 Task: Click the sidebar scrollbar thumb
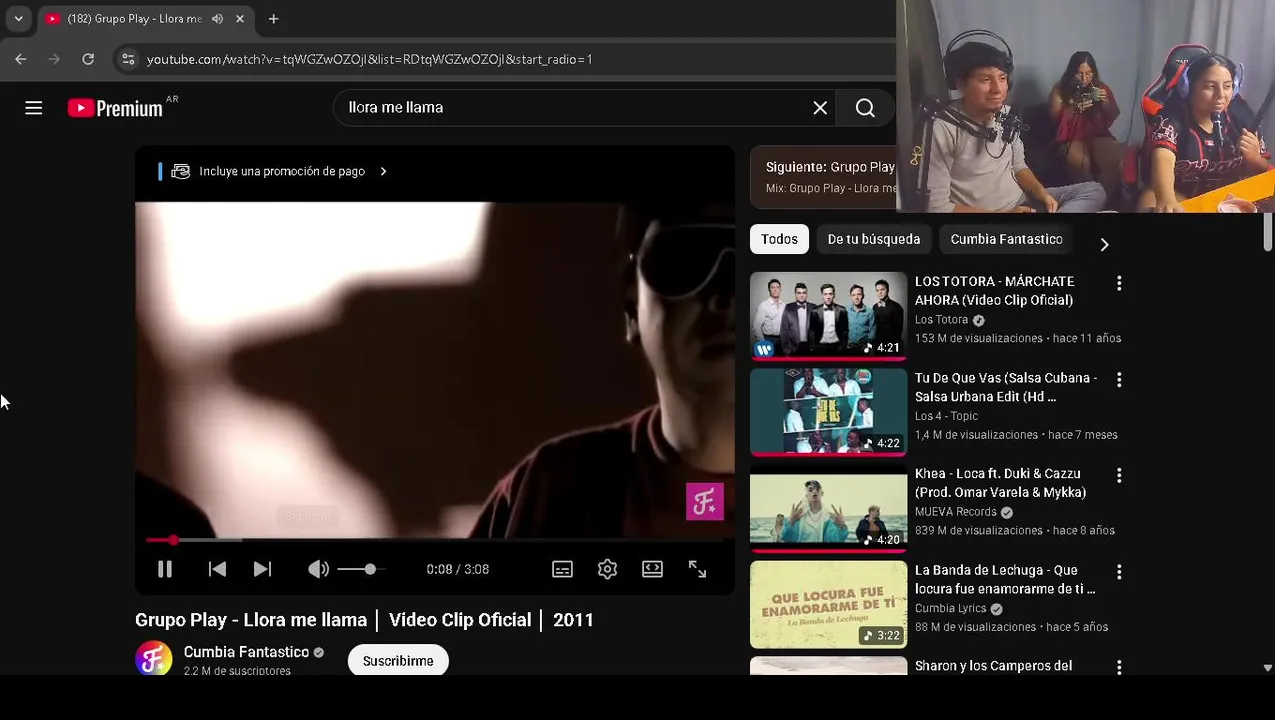pyautogui.click(x=1268, y=232)
